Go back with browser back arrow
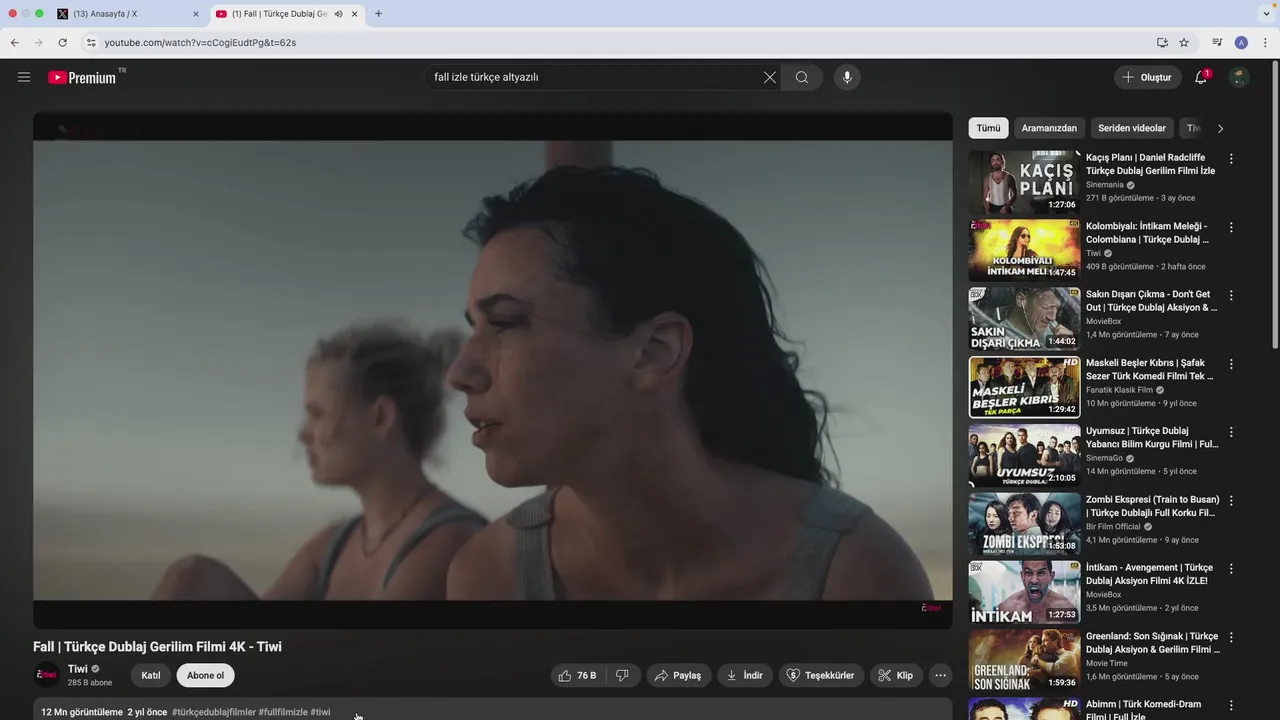The width and height of the screenshot is (1280, 720). click(x=15, y=43)
